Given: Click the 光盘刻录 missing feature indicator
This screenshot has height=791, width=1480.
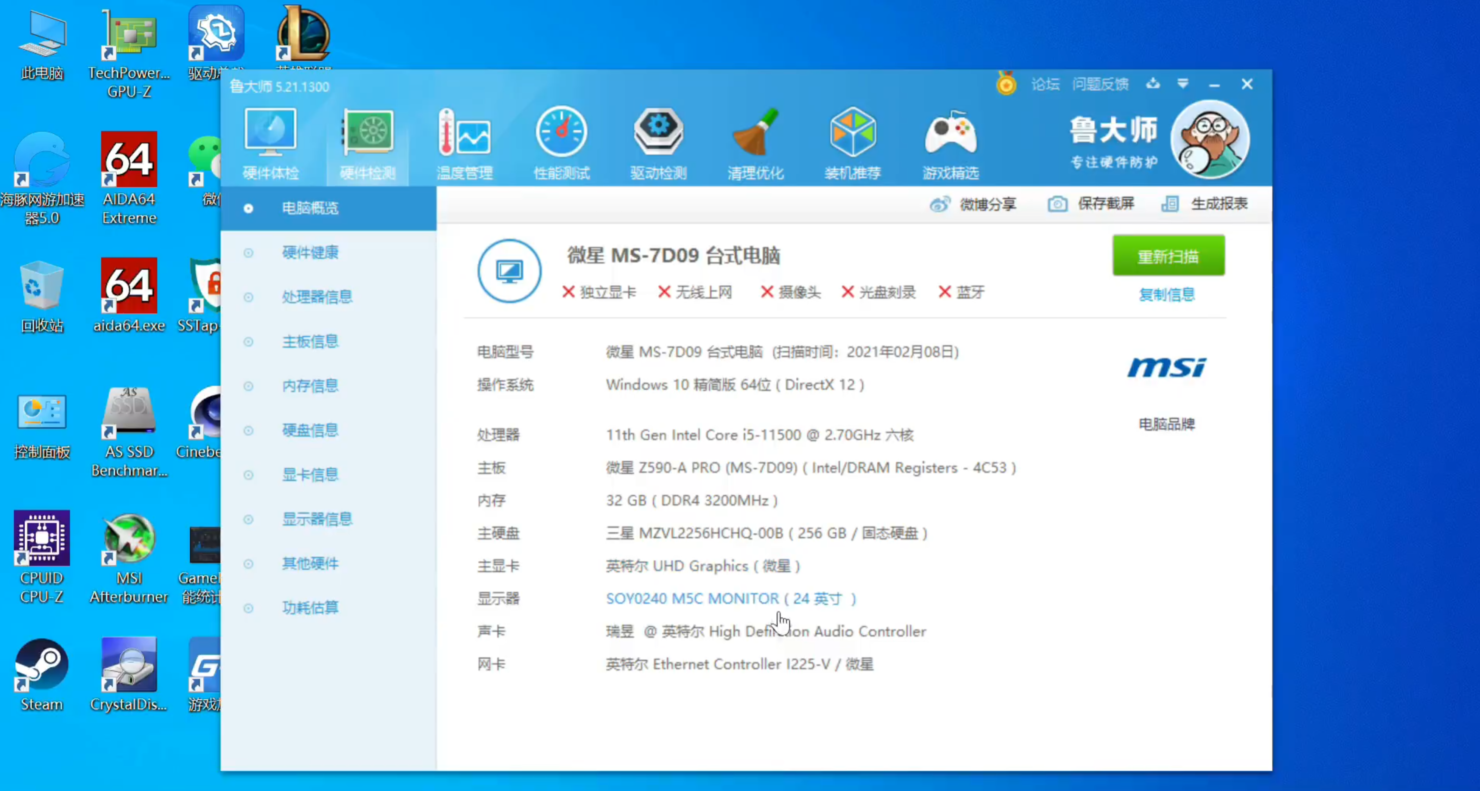Looking at the screenshot, I should 878,292.
